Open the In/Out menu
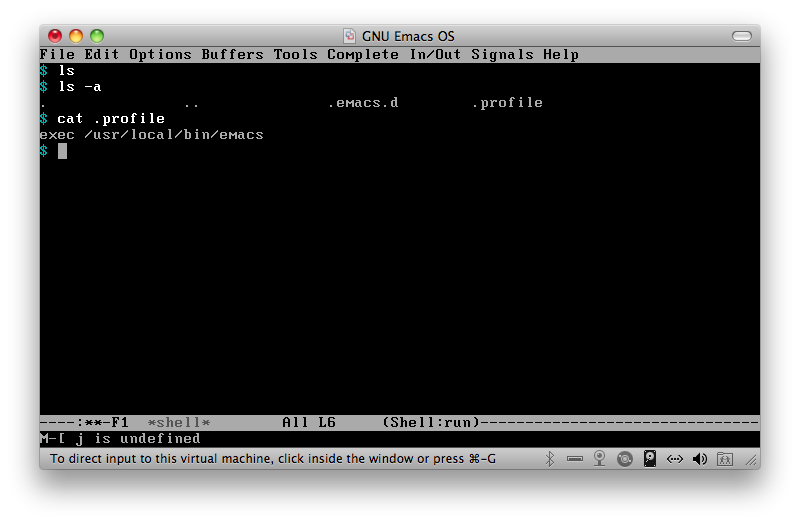800x524 pixels. tap(435, 54)
